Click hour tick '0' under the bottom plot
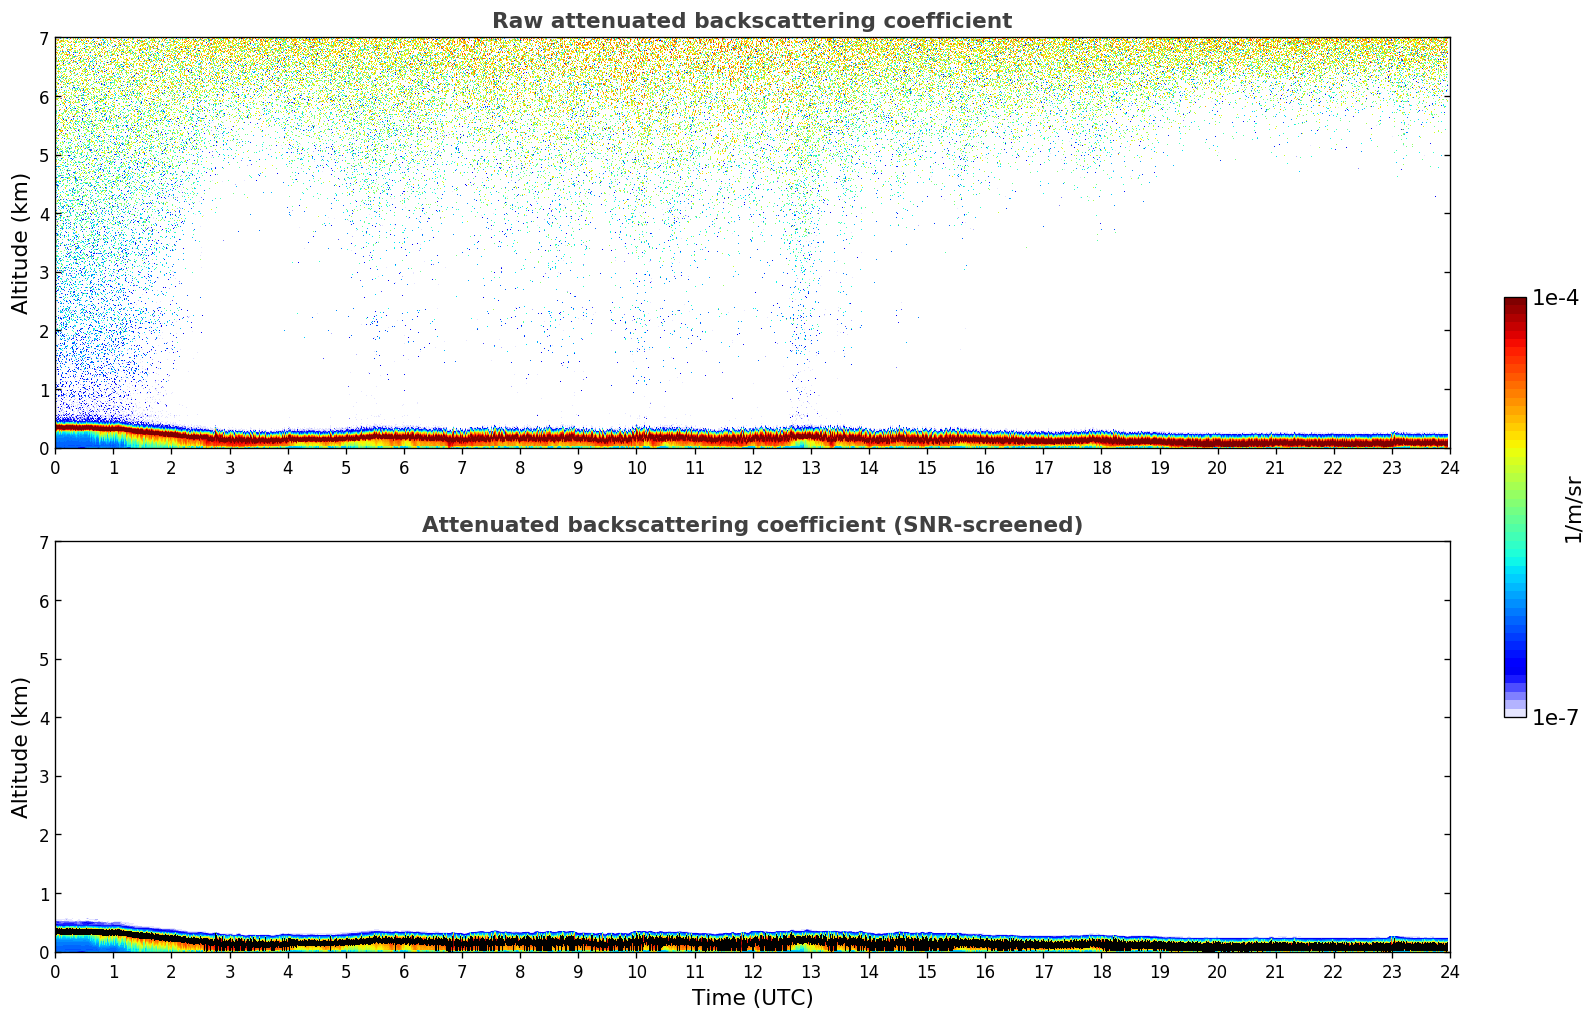This screenshot has width=1595, height=1020. [x=55, y=971]
